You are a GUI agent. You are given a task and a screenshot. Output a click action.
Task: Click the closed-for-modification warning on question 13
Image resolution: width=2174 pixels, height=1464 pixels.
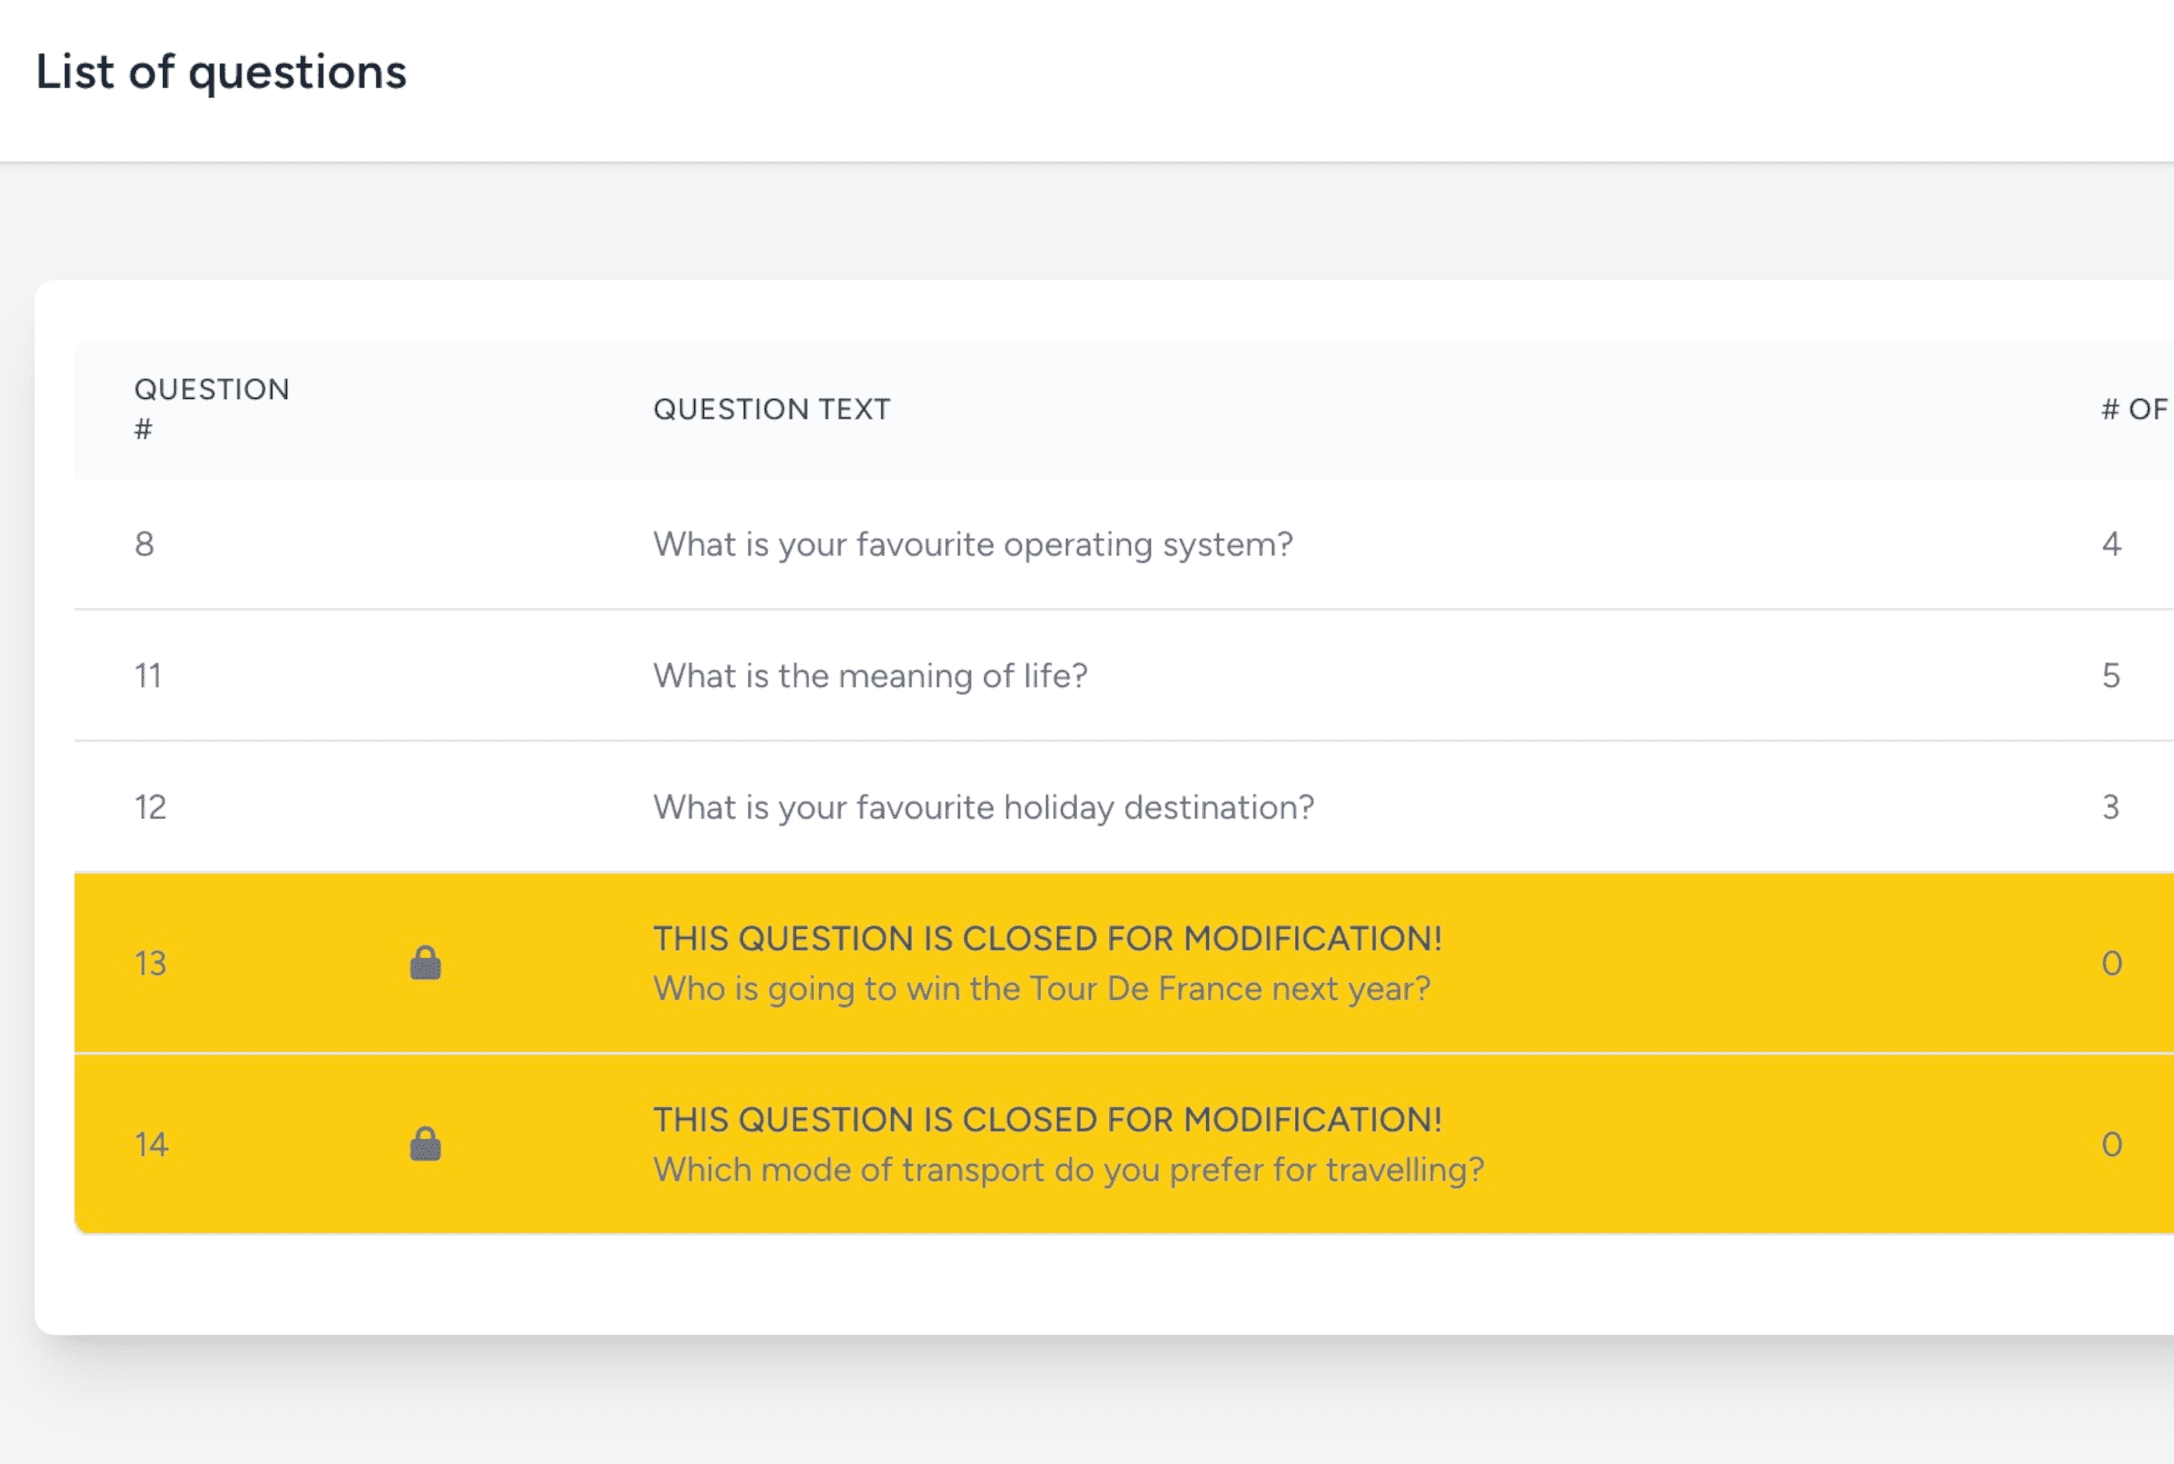[x=1047, y=938]
